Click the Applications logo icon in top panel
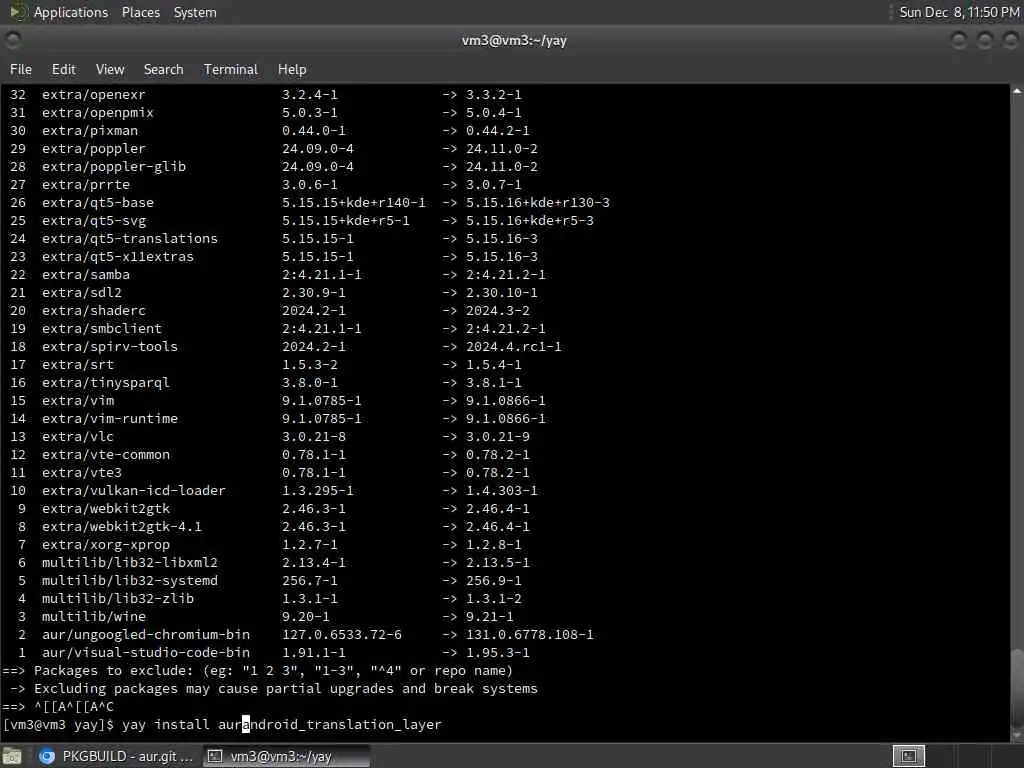Image resolution: width=1024 pixels, height=768 pixels. tap(18, 12)
